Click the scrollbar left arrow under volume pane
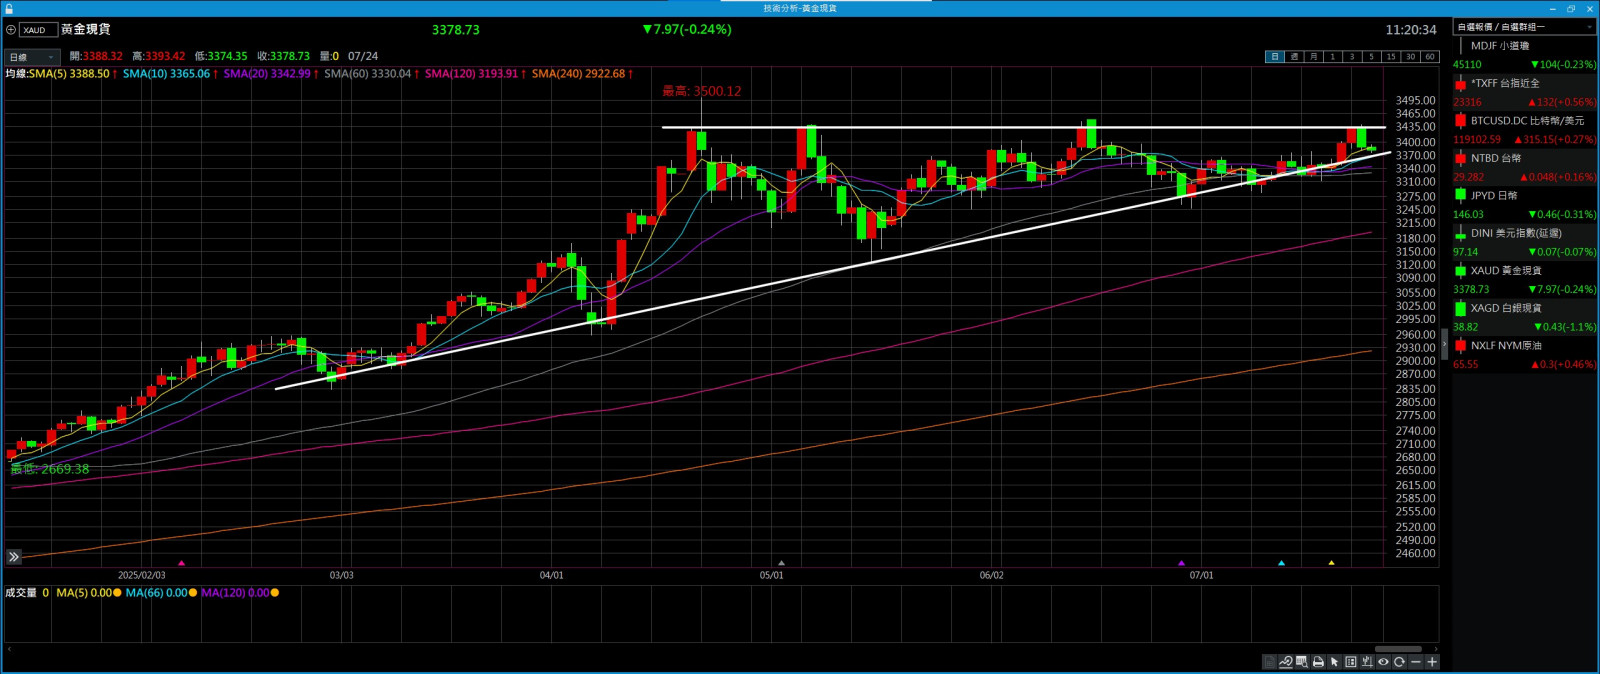 click(8, 649)
